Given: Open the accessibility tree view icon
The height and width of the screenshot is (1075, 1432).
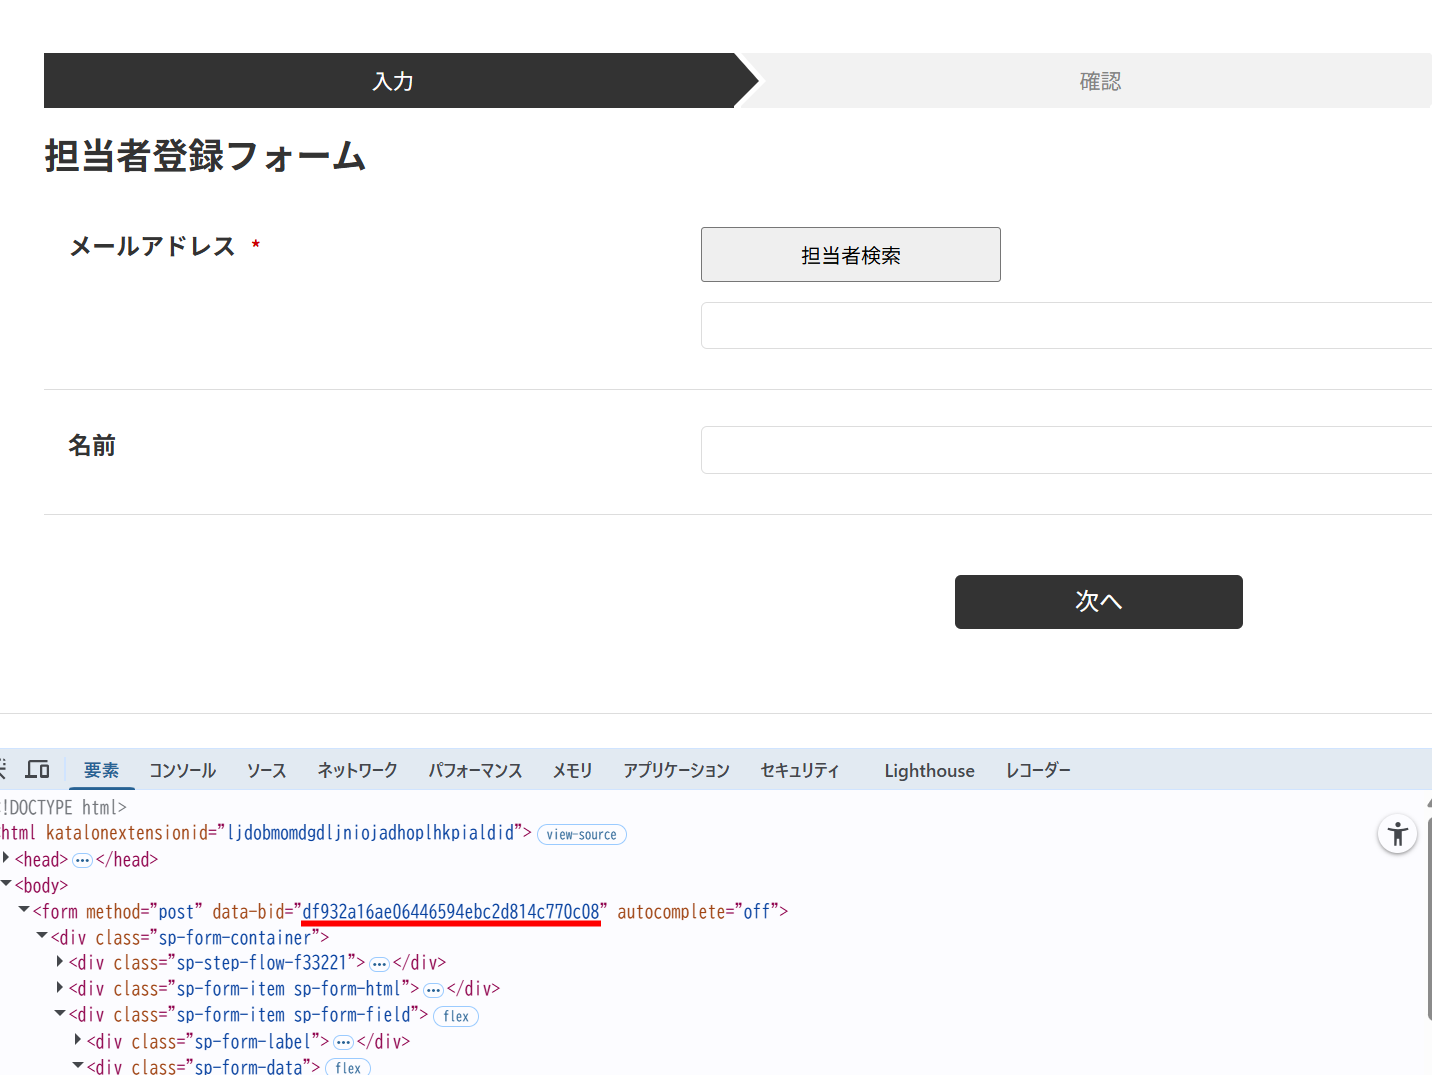Looking at the screenshot, I should [1397, 834].
